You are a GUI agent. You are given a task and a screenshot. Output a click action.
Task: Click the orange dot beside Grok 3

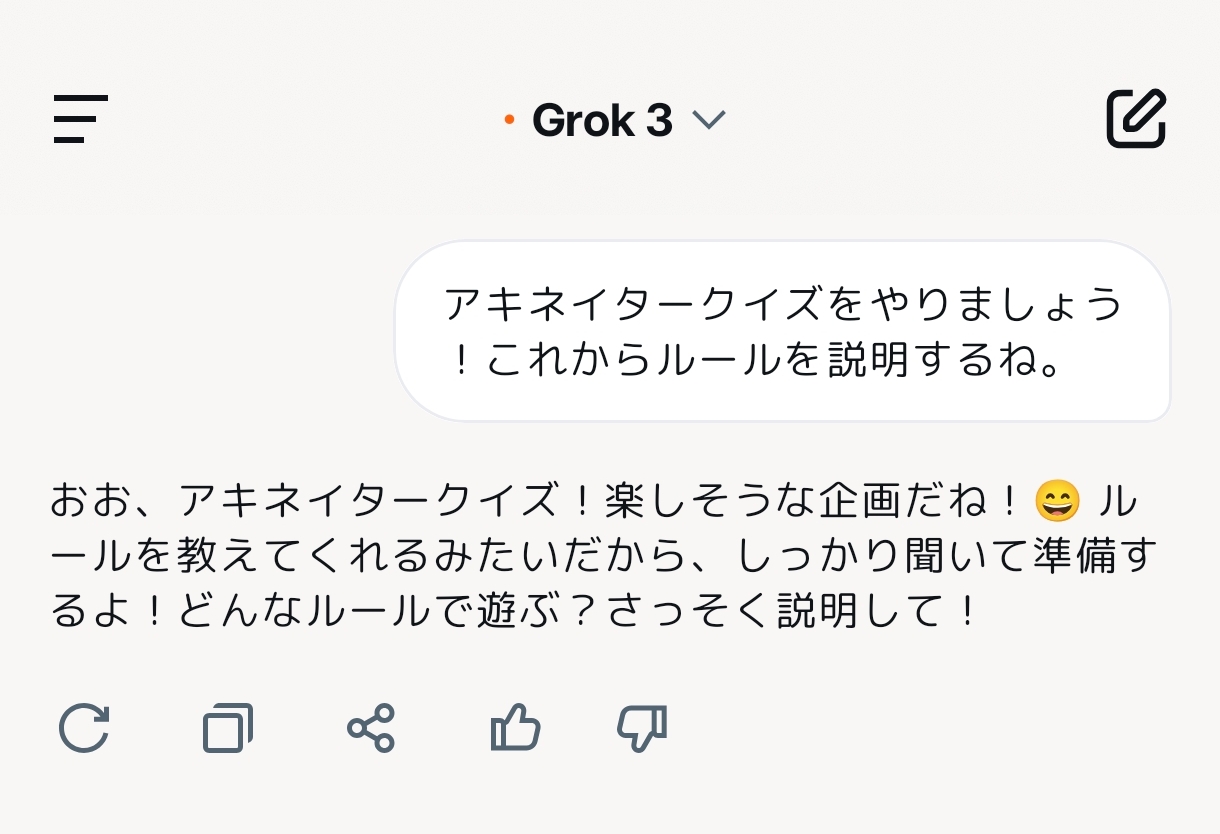tap(509, 121)
